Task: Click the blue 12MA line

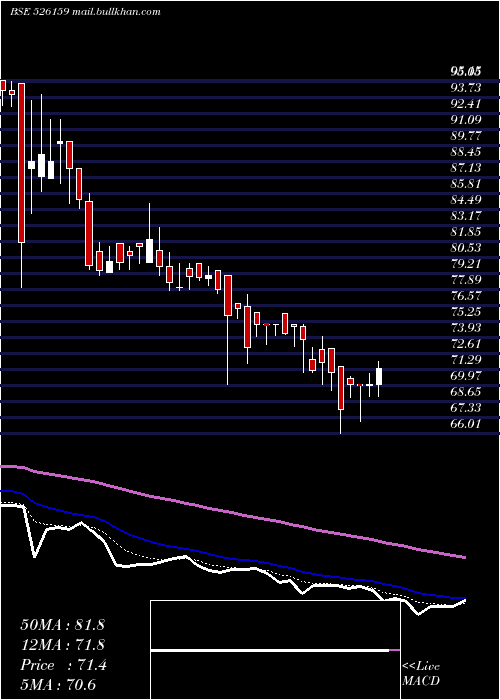Action: (232, 559)
